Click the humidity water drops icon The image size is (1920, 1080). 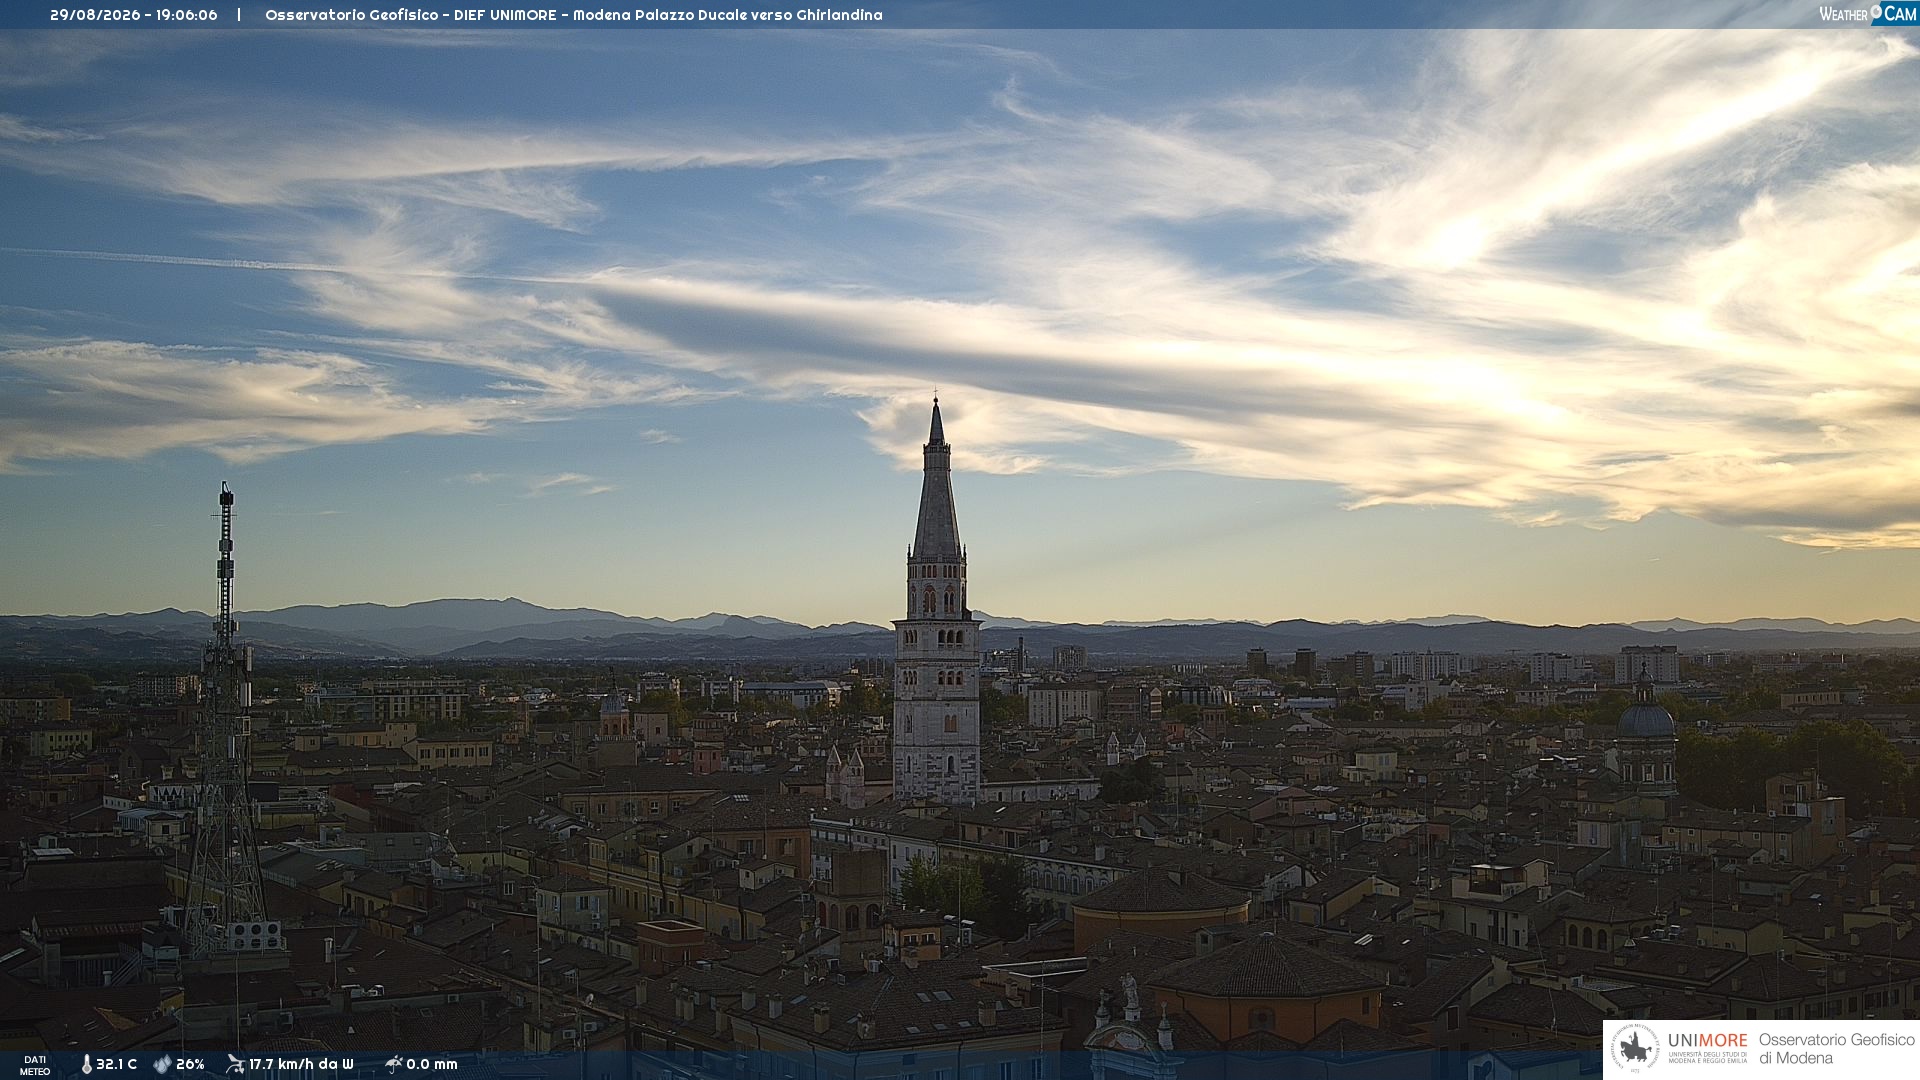point(162,1064)
